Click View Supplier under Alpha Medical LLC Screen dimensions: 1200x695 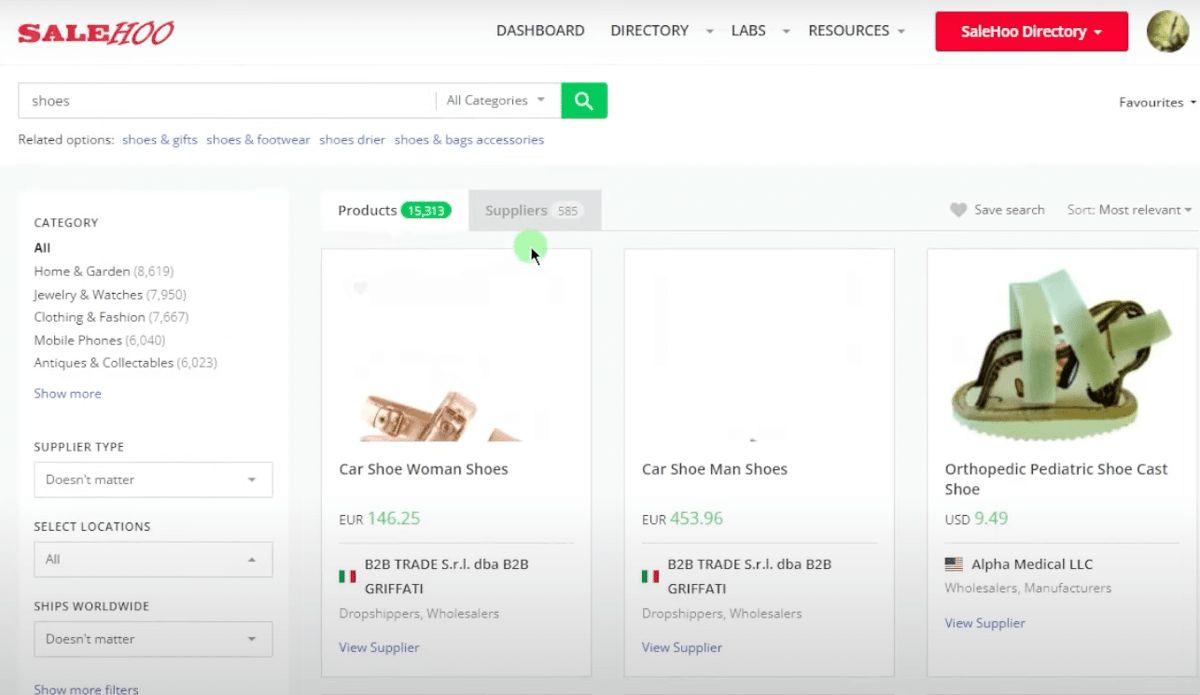pos(985,623)
